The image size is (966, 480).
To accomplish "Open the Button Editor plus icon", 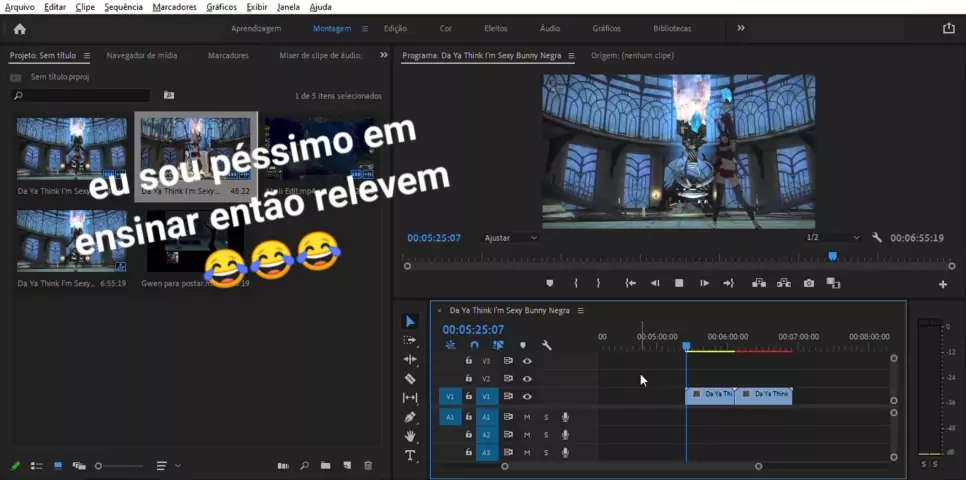I will 943,284.
